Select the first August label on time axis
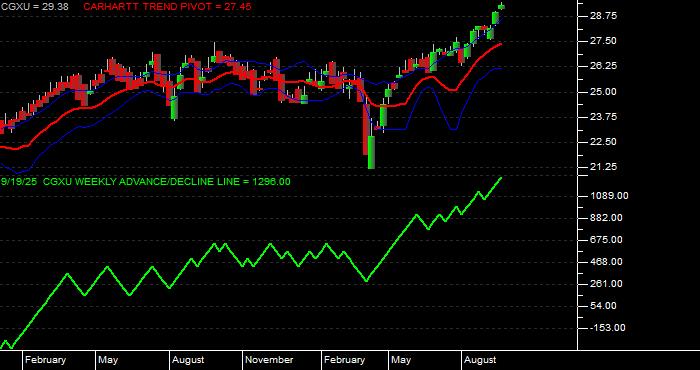Image resolution: width=700 pixels, height=370 pixels. point(188,360)
